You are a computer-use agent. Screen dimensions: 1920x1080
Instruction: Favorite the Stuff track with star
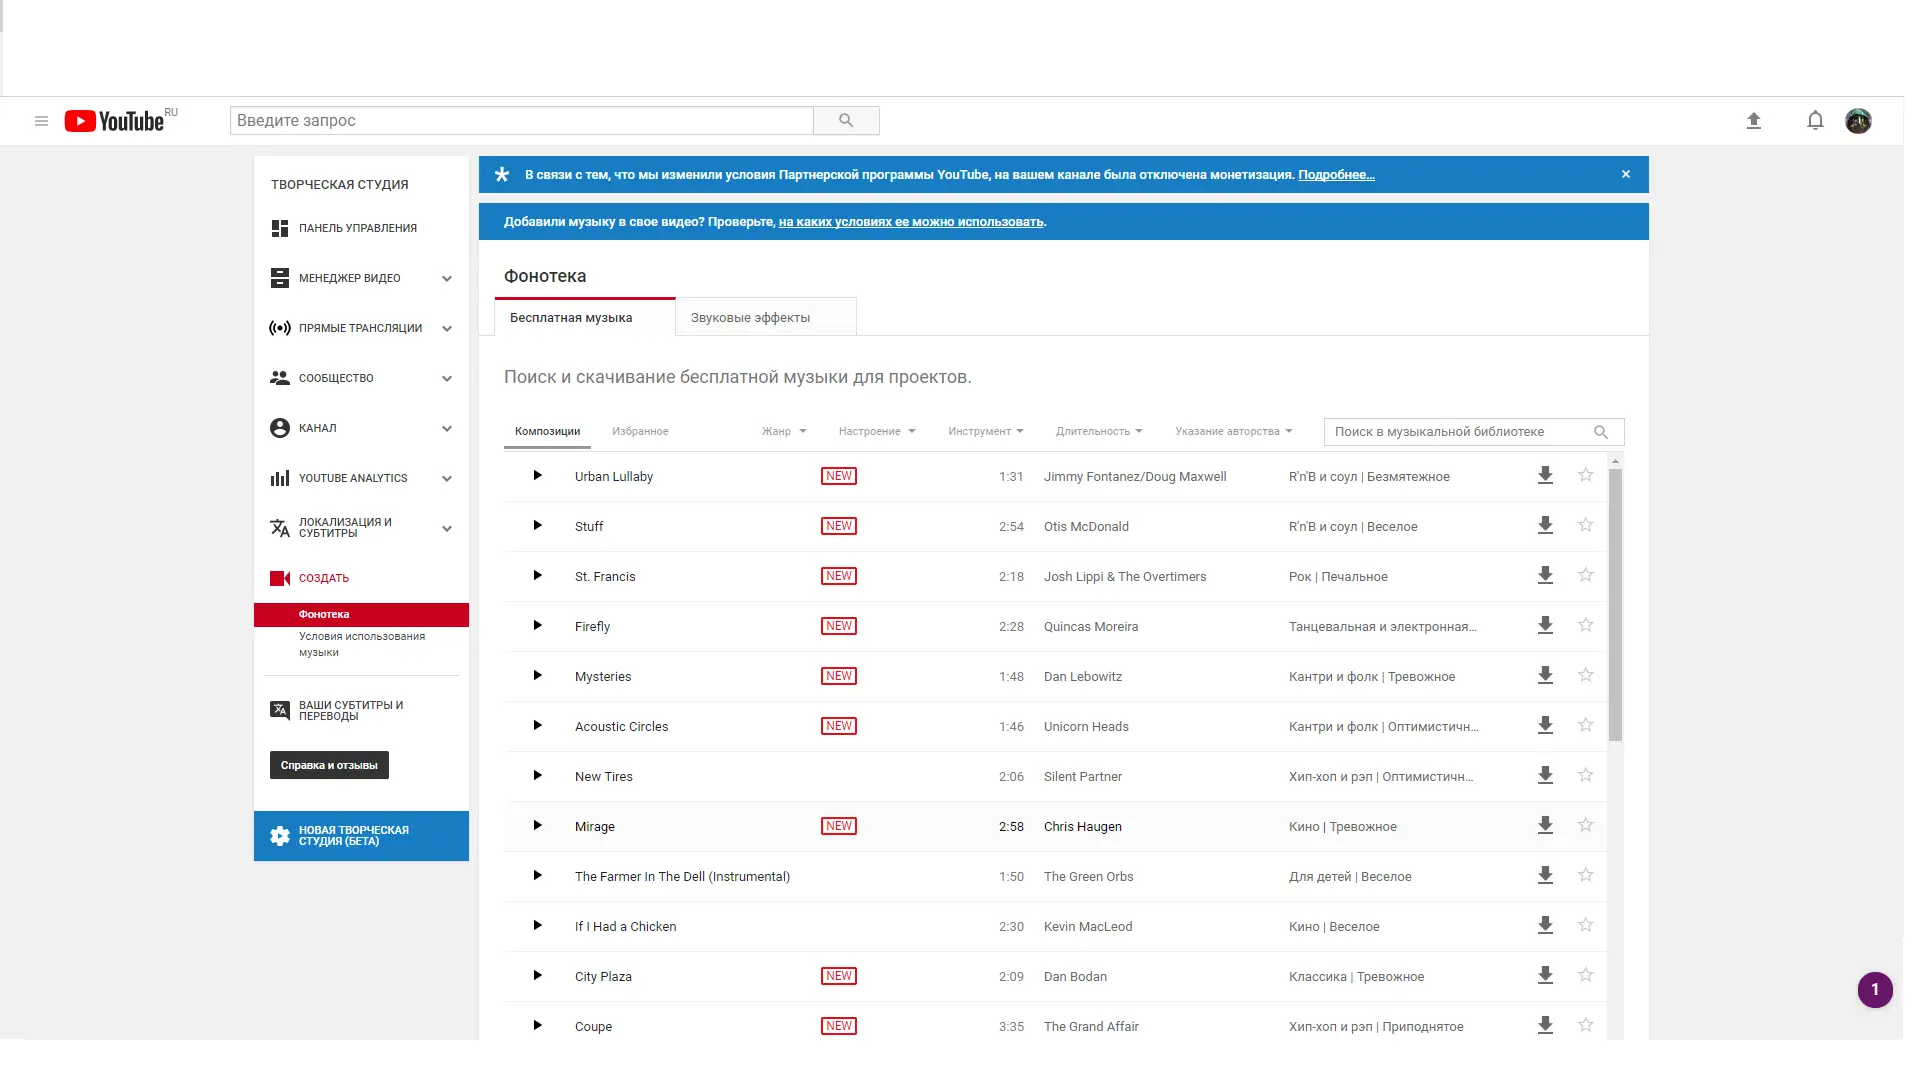pyautogui.click(x=1585, y=526)
